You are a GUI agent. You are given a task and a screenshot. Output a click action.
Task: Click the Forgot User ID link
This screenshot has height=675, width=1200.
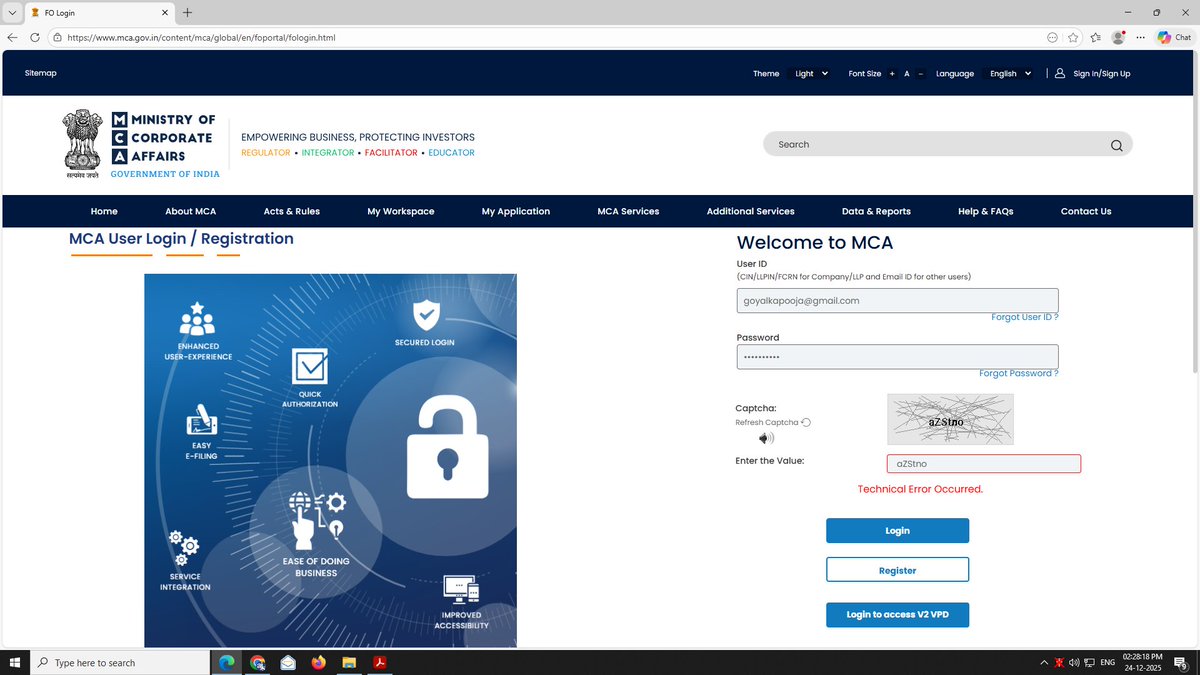click(x=1024, y=317)
